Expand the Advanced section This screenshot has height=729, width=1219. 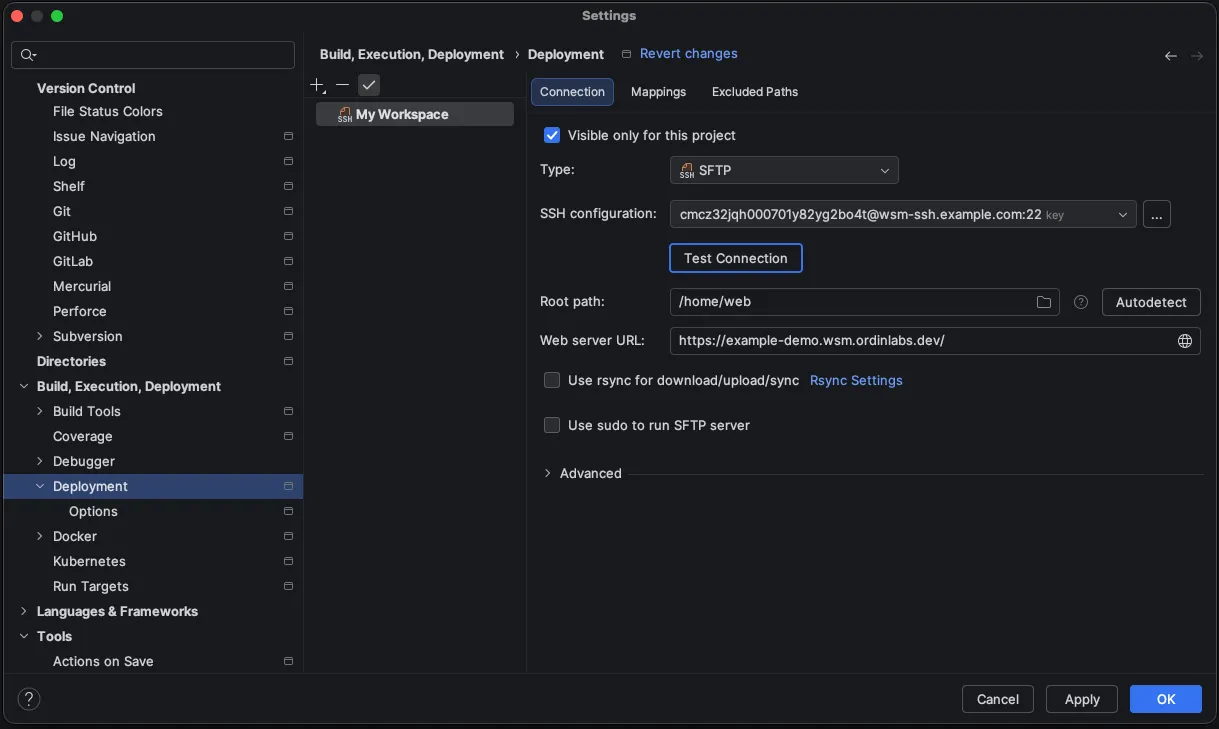tap(548, 473)
